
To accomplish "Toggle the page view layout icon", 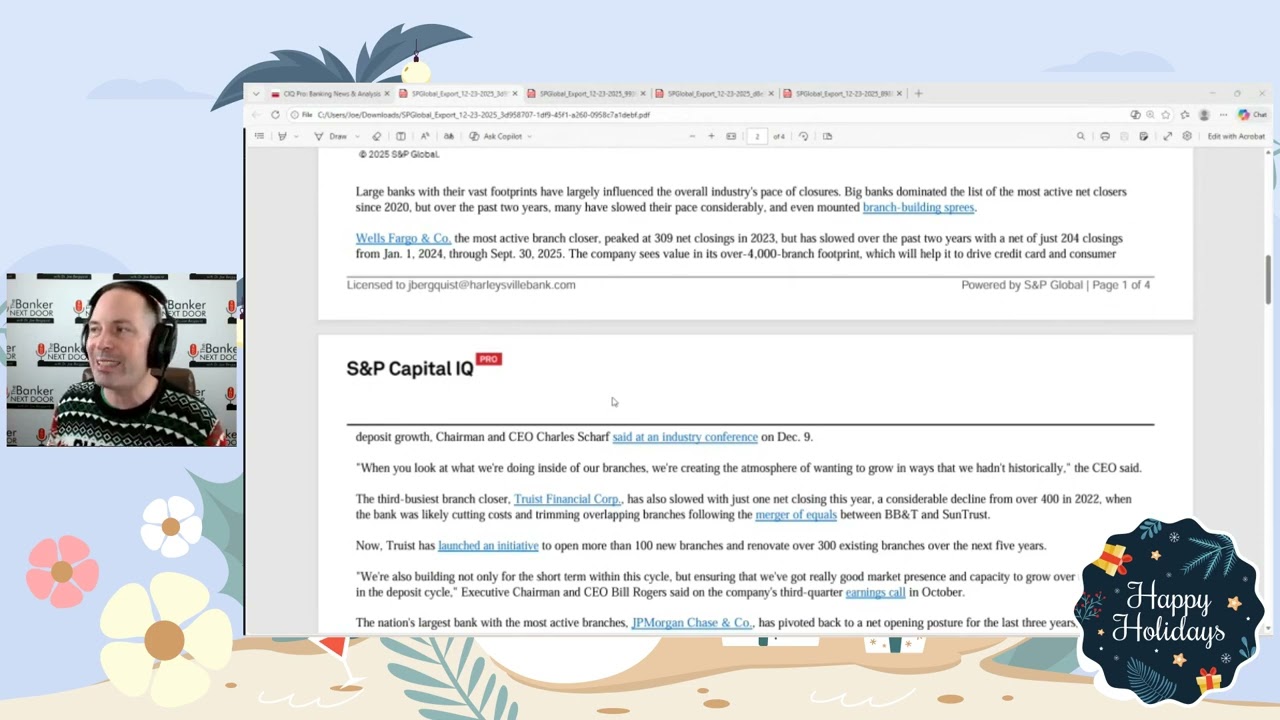I will coord(827,136).
